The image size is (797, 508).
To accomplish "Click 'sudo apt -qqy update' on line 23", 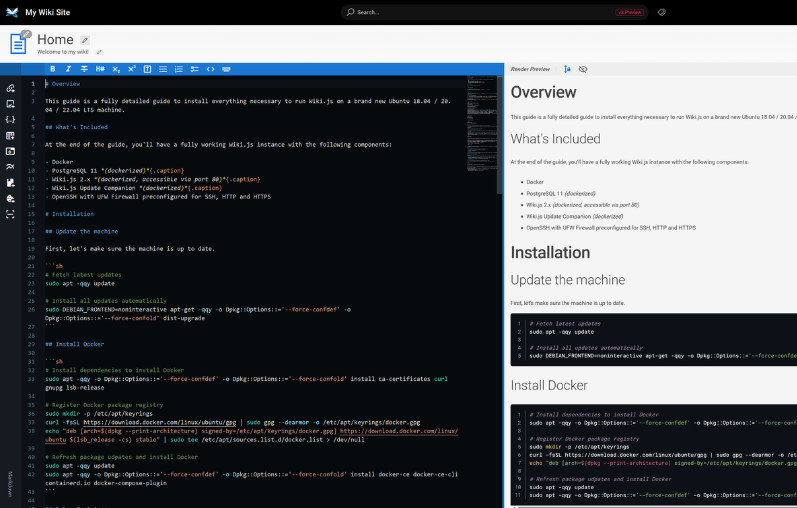I will 80,284.
